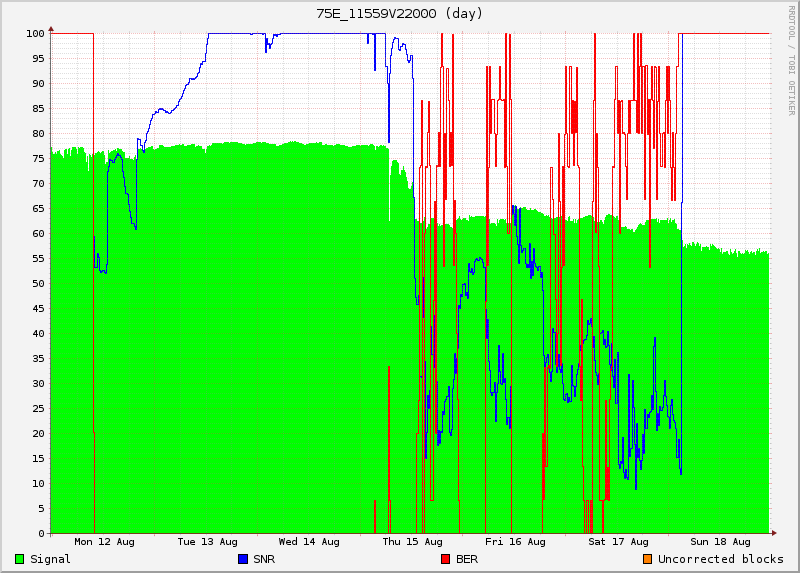Click the y-axis value 20
The width and height of the screenshot is (800, 573).
pos(38,434)
